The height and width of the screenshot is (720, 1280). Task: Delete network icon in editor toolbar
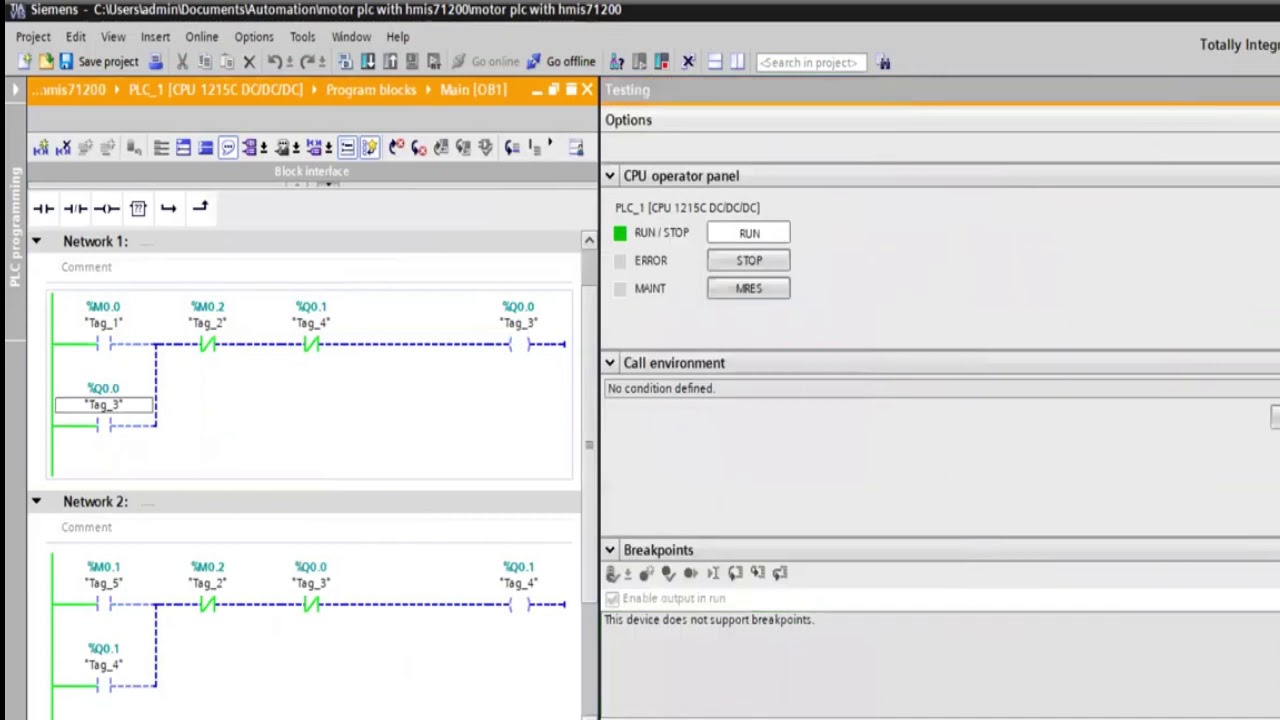click(63, 148)
